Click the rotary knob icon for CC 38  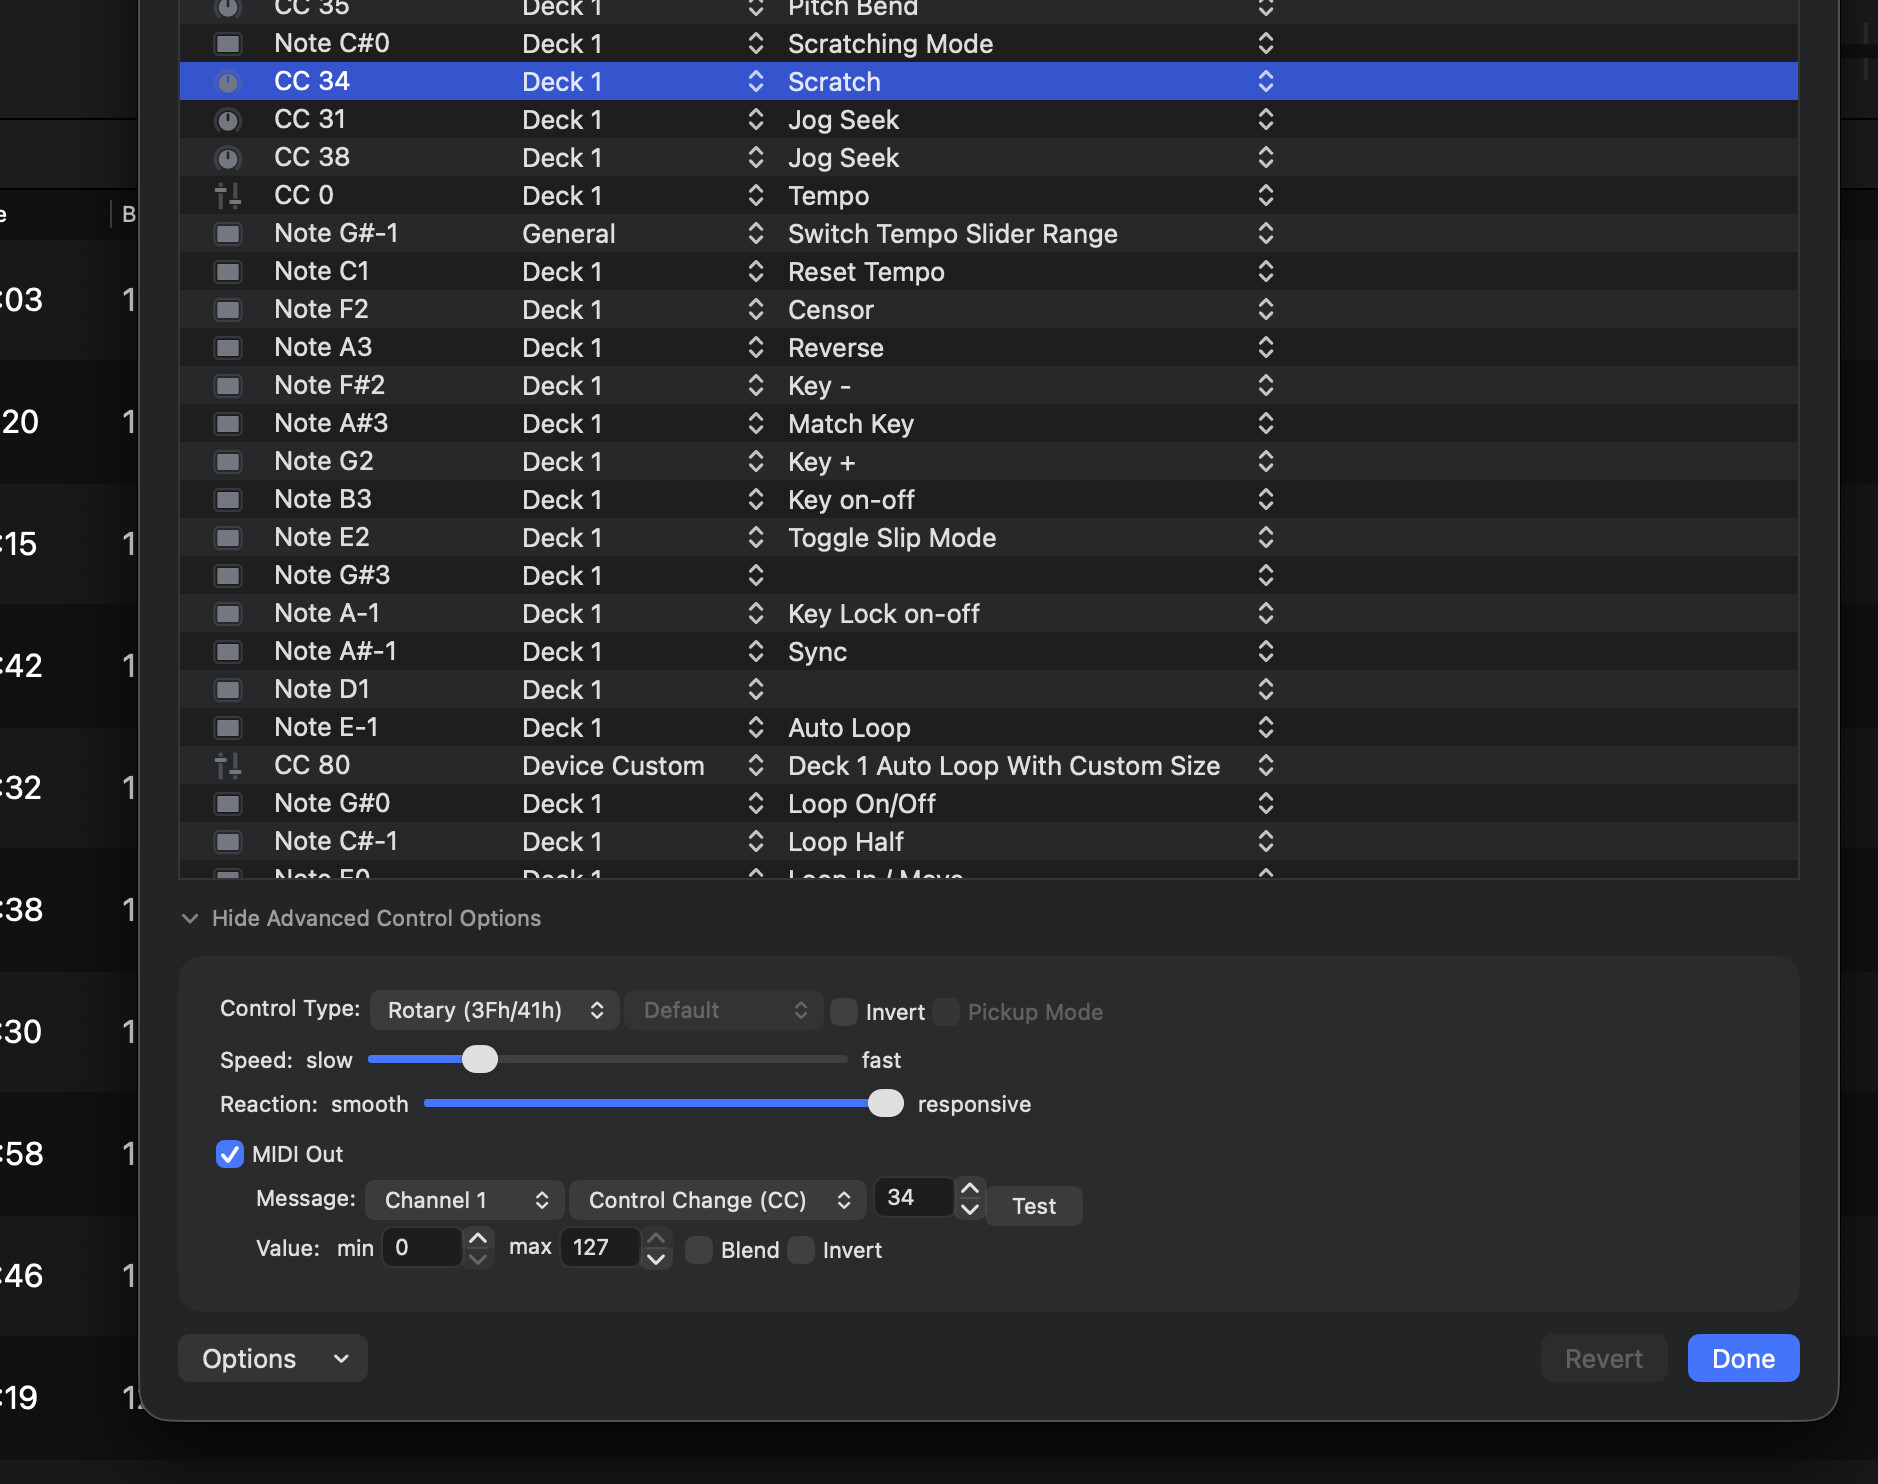(x=228, y=158)
